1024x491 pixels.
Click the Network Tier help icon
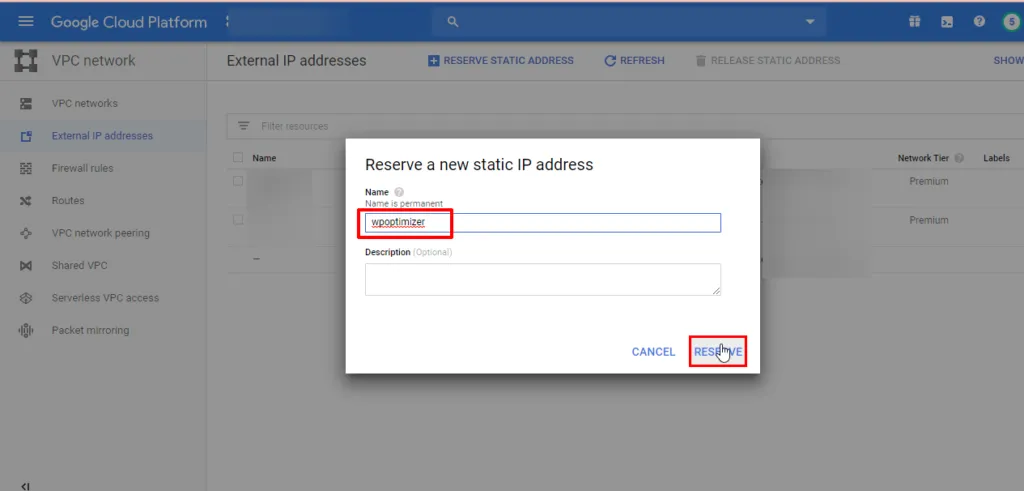959,158
